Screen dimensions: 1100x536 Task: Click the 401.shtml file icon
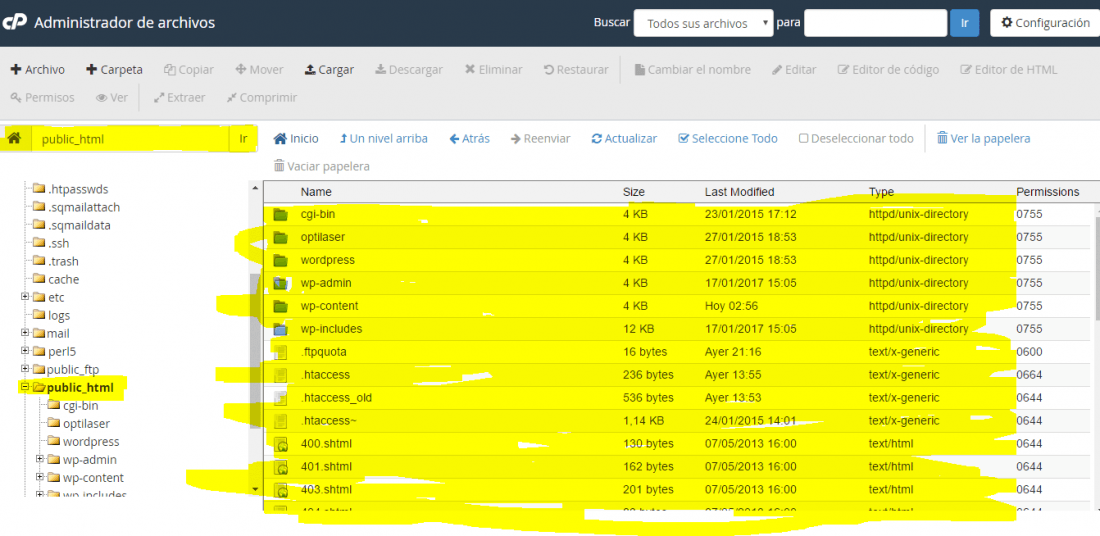(x=281, y=467)
